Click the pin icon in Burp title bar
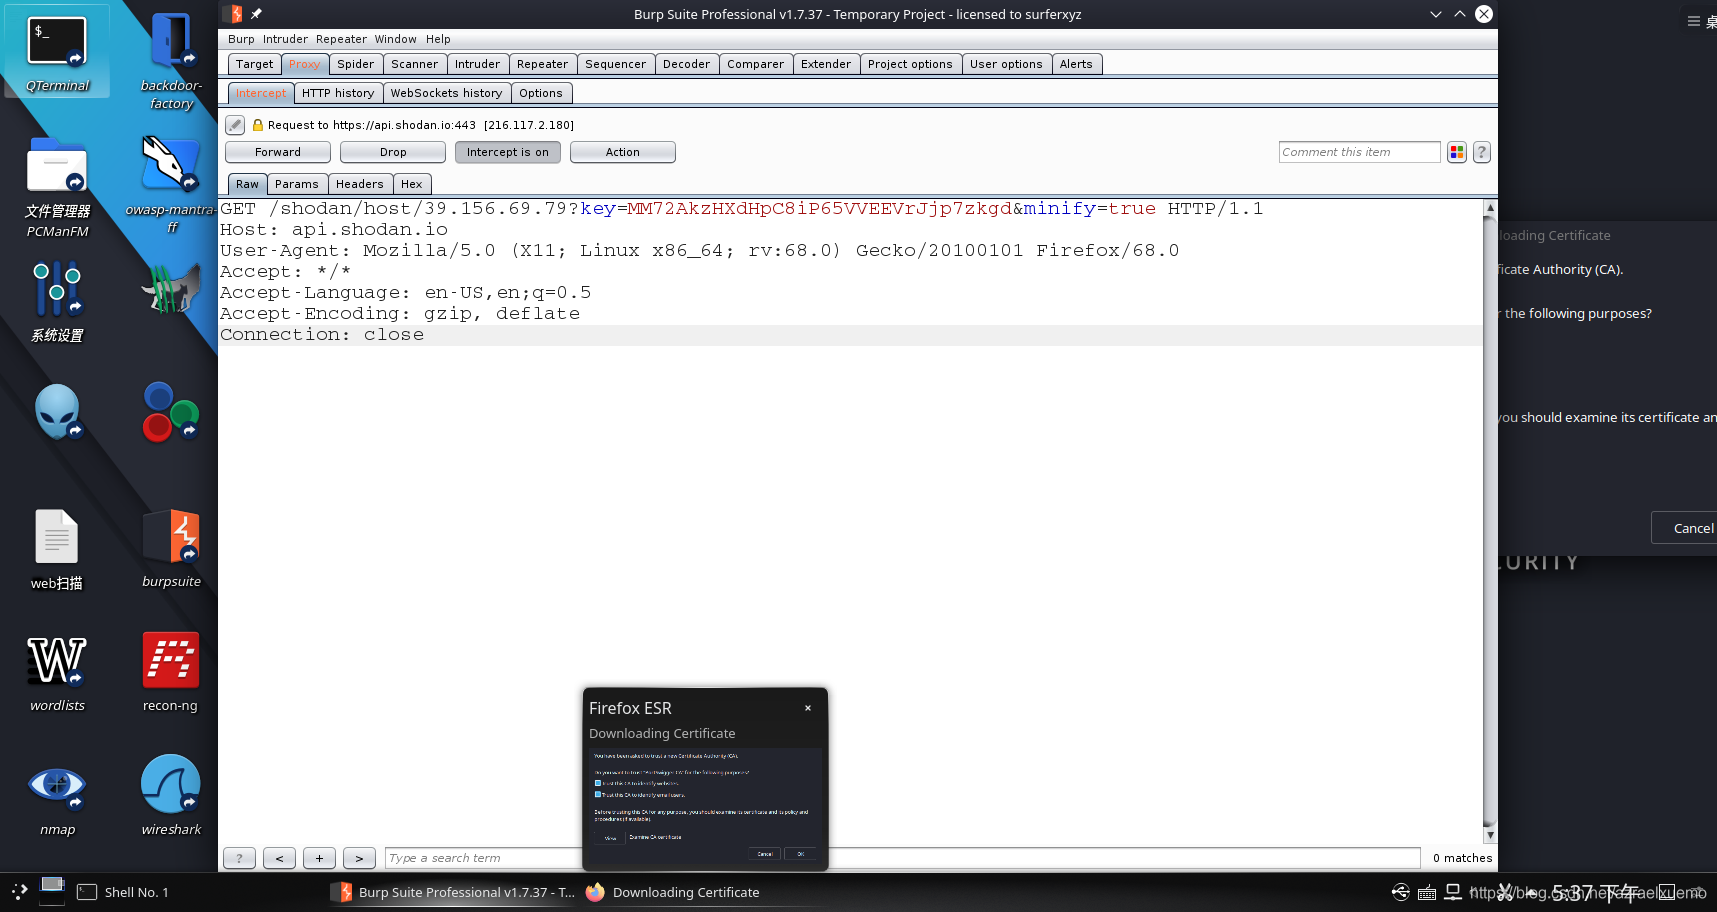The width and height of the screenshot is (1717, 912). pos(256,14)
